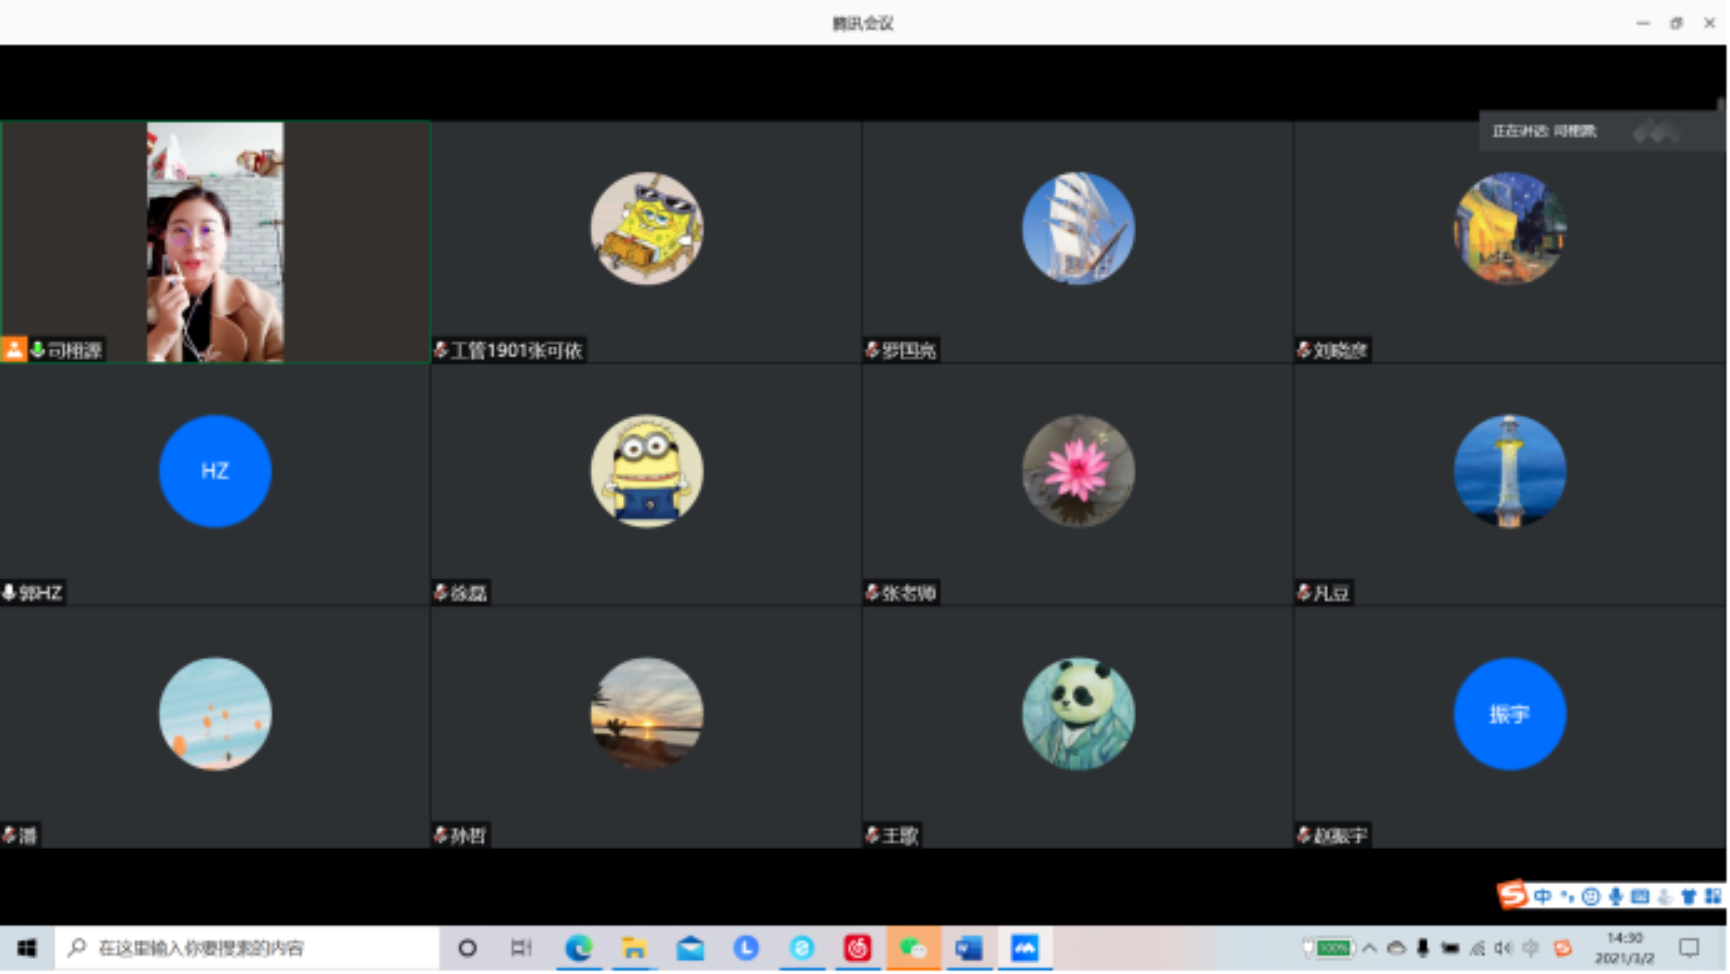Click the pink lotus flower avatar
1730x974 pixels.
pyautogui.click(x=1078, y=471)
